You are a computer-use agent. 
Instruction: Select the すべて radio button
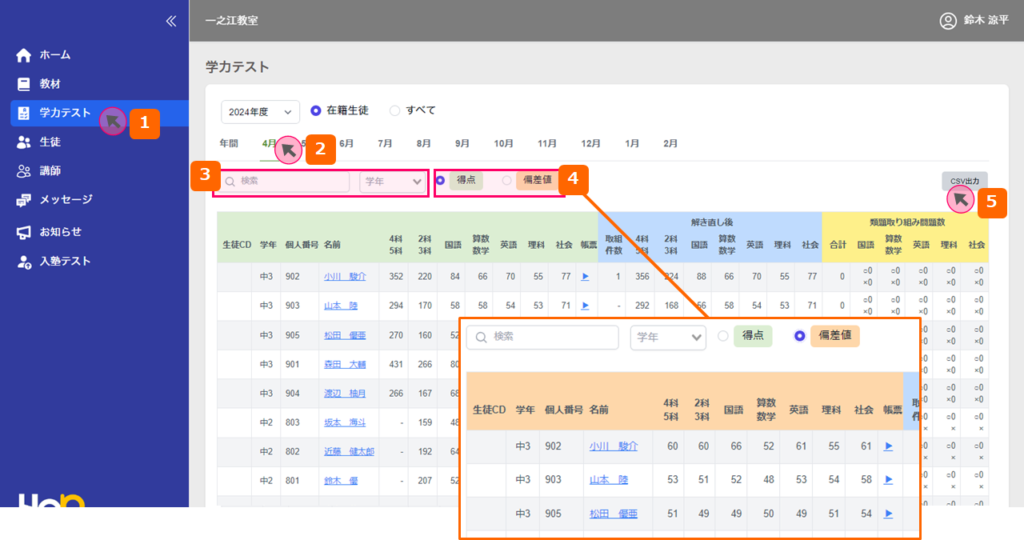[394, 111]
